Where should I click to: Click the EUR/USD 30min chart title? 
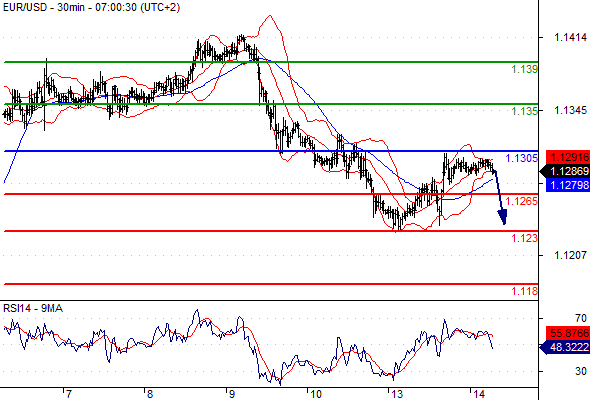[x=91, y=7]
